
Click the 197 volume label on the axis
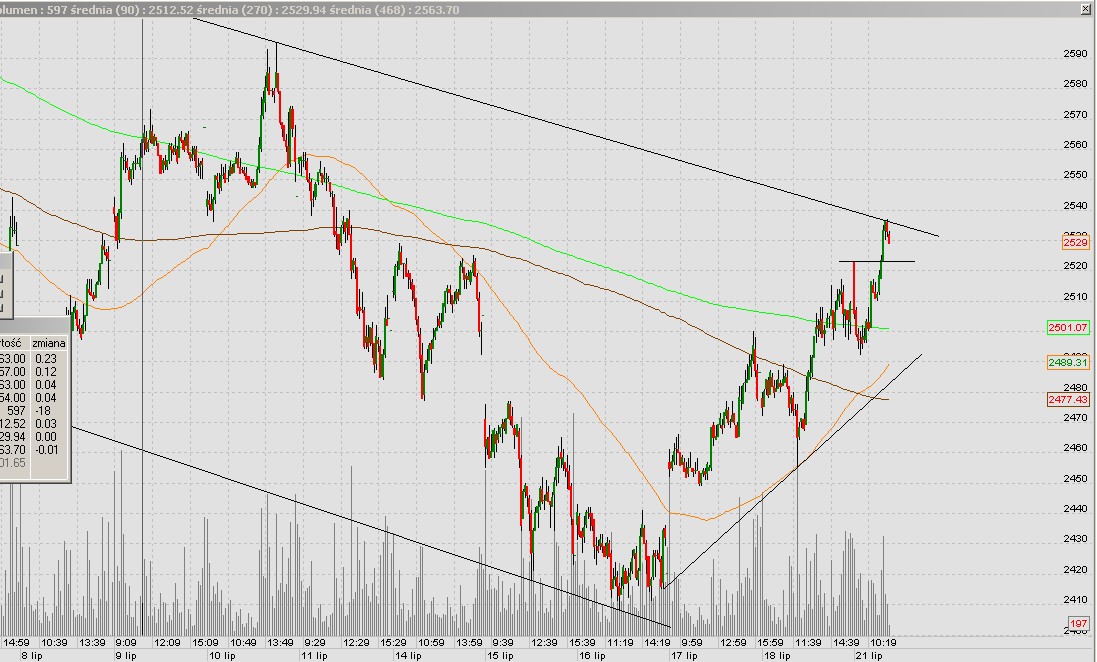coord(1079,624)
